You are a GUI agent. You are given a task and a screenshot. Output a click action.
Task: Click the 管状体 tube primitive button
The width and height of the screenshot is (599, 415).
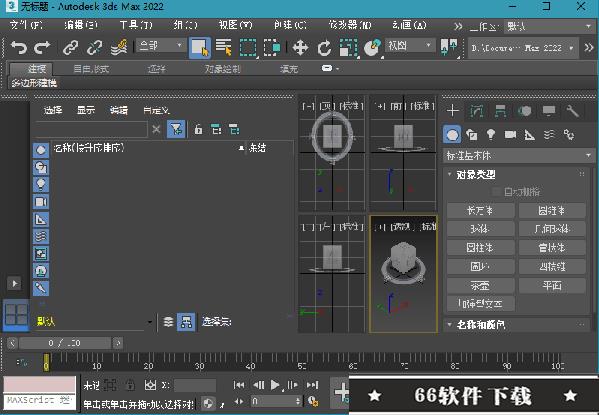tap(552, 248)
